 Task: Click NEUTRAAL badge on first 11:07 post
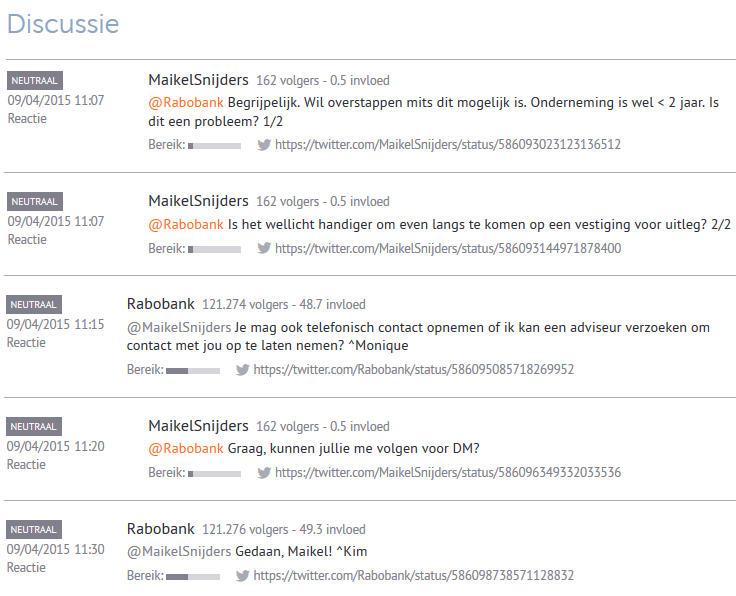click(35, 81)
